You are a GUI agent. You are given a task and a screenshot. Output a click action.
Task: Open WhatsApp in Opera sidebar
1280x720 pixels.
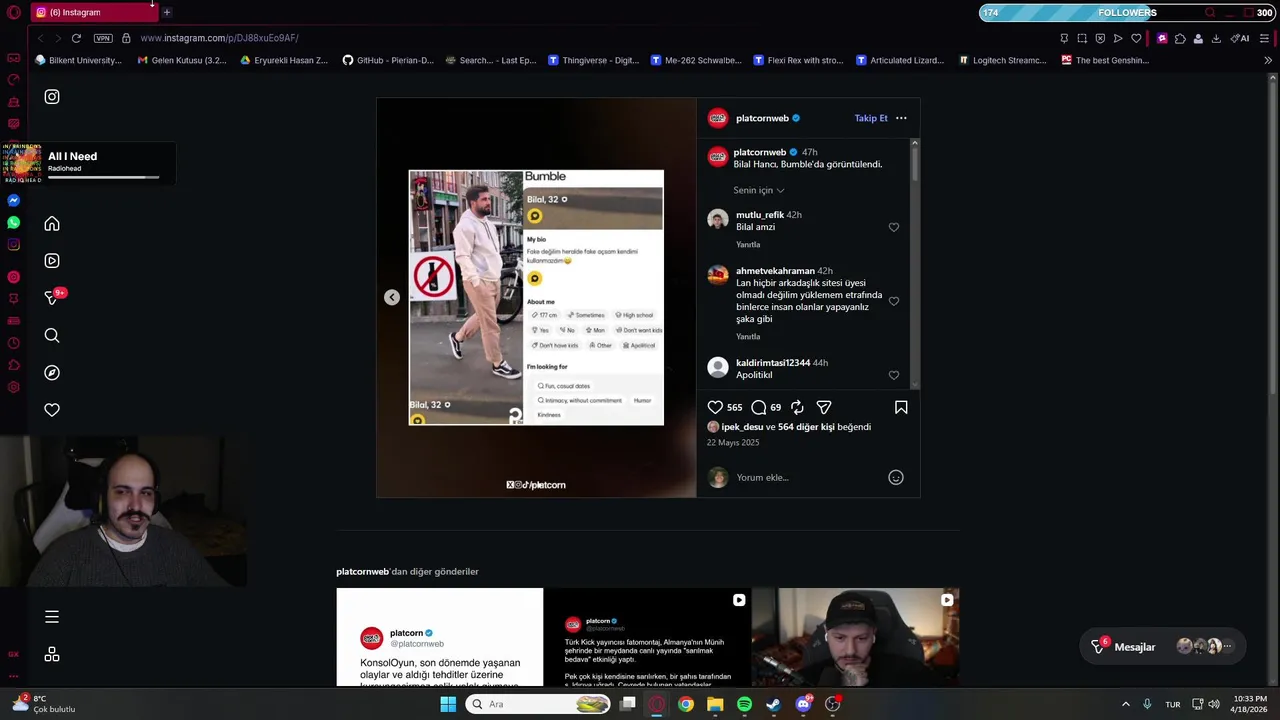(x=13, y=223)
